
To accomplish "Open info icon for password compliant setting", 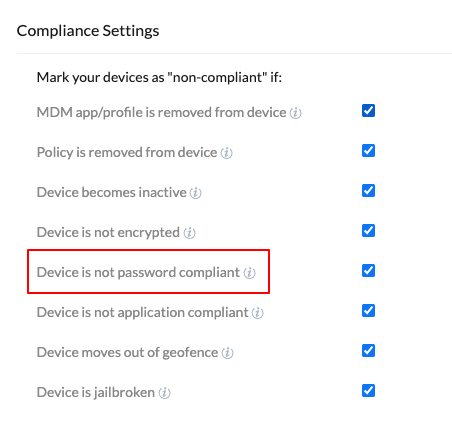I will click(x=249, y=273).
